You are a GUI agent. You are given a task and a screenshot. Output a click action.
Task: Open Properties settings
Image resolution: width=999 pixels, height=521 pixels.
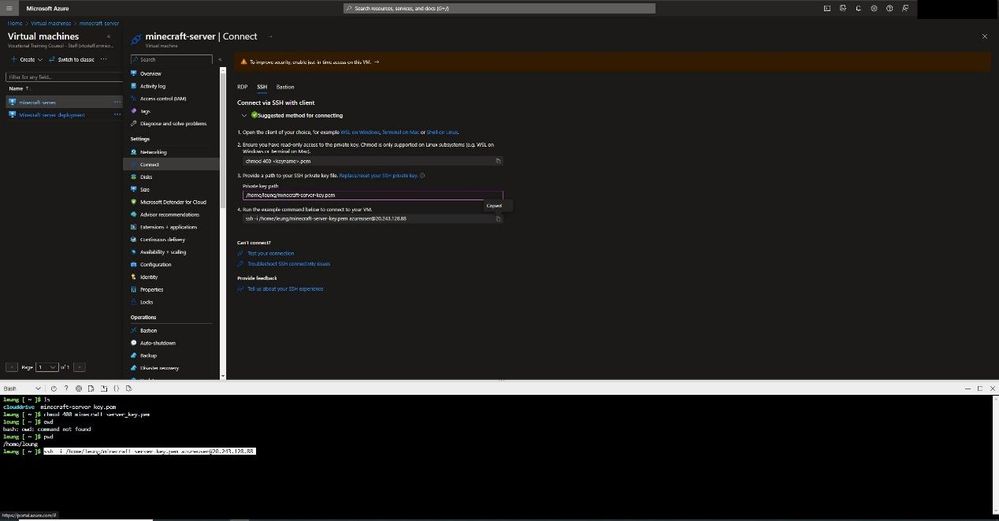coord(152,290)
